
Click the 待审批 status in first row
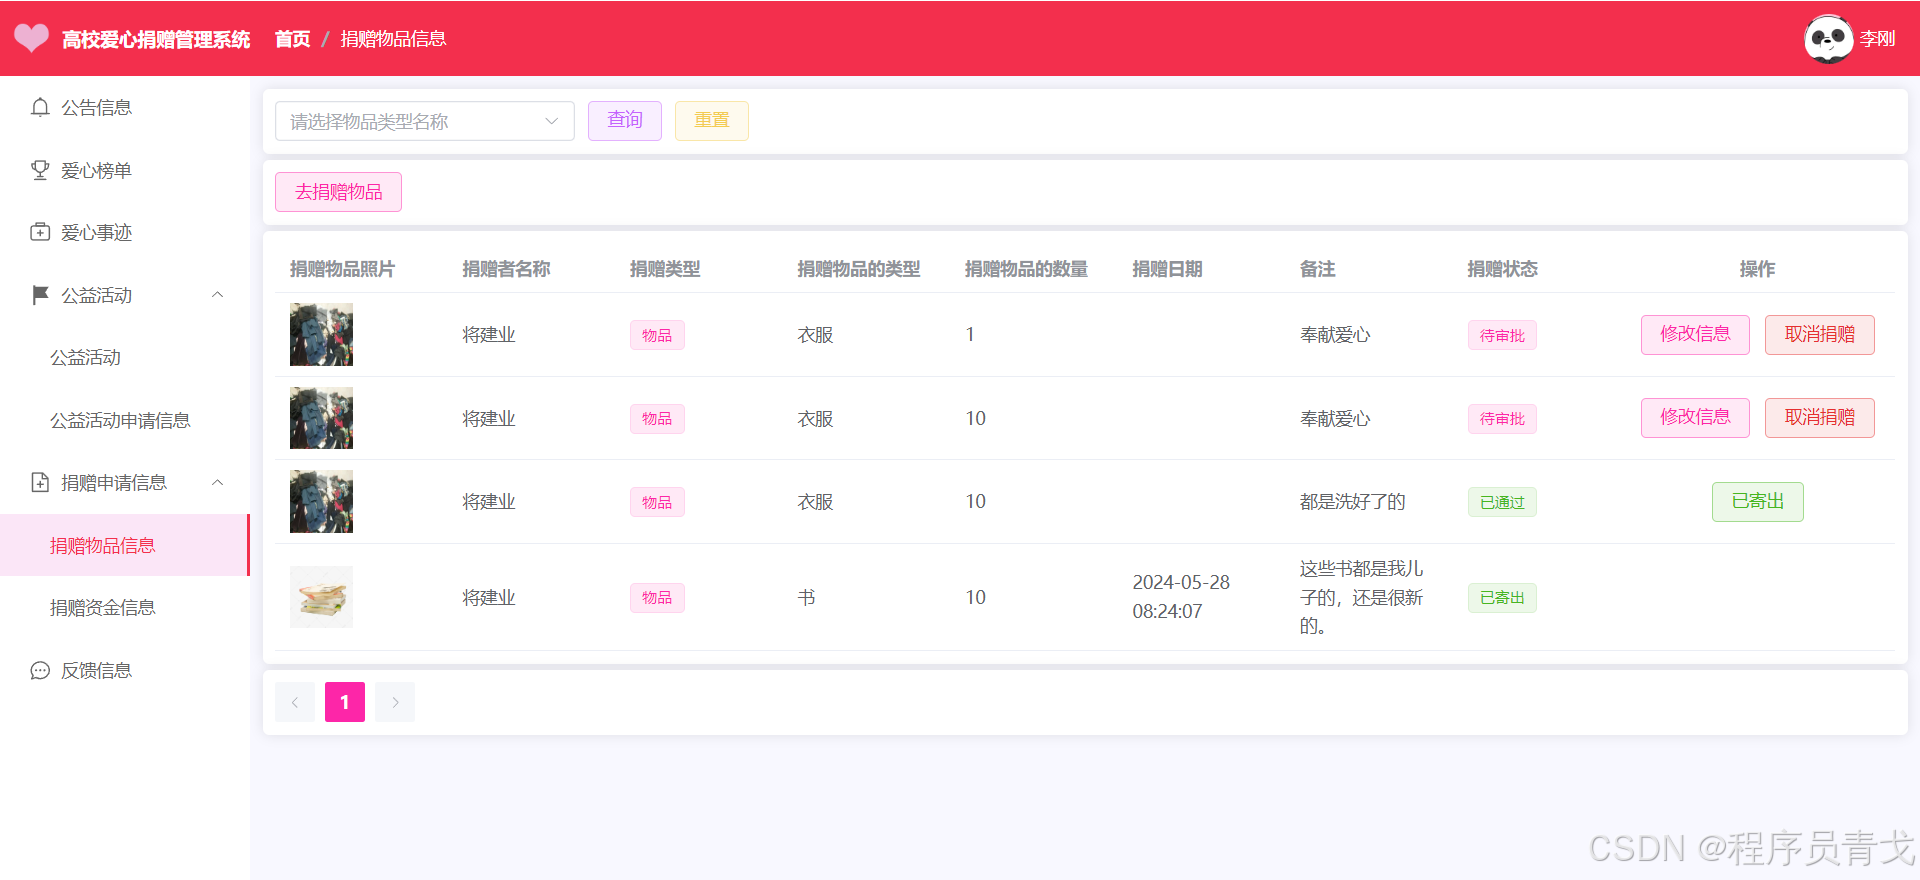[1502, 335]
